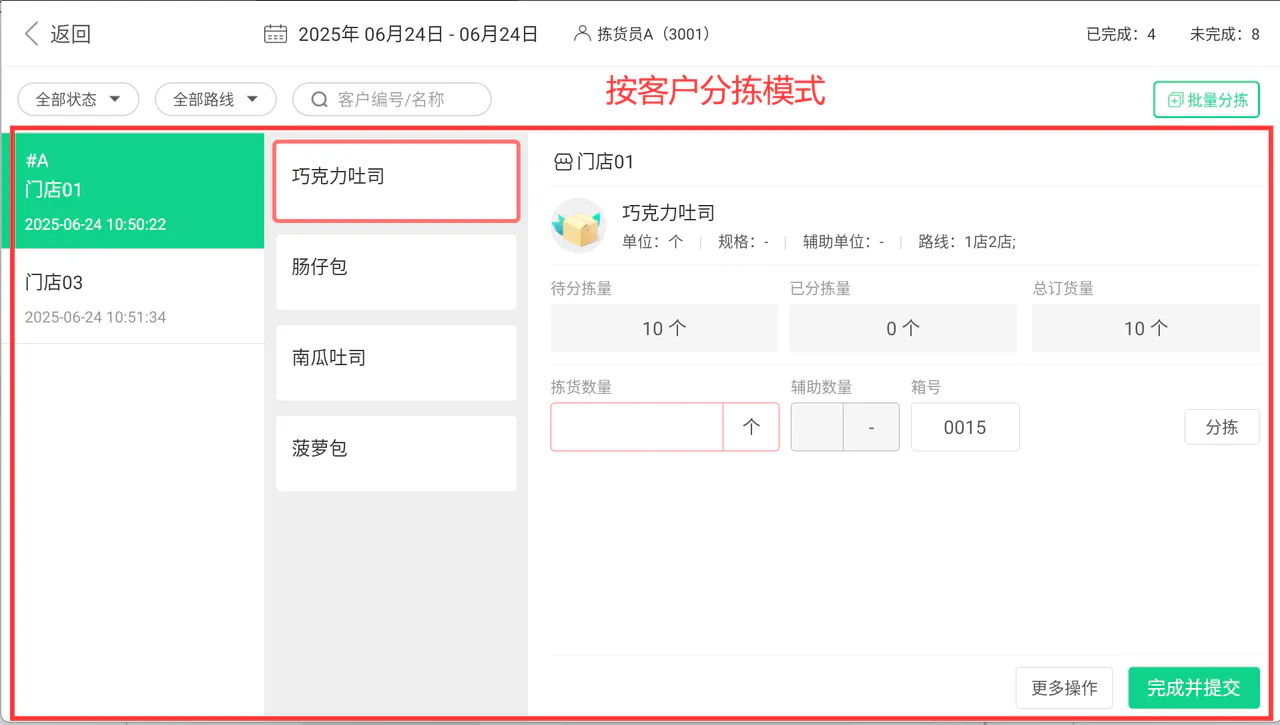Click the back arrow icon
Viewport: 1280px width, 725px height.
(x=32, y=34)
